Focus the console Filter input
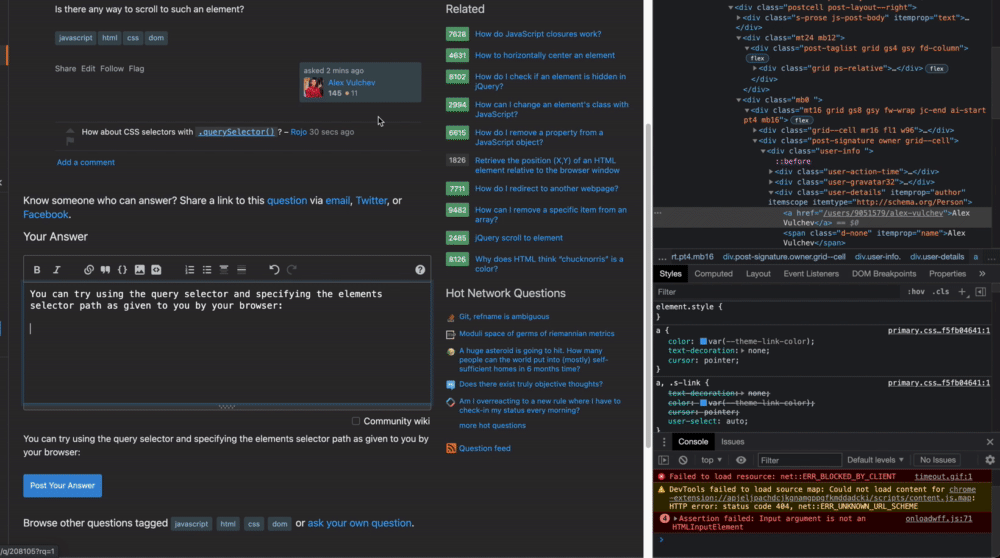1000x558 pixels. pos(799,460)
